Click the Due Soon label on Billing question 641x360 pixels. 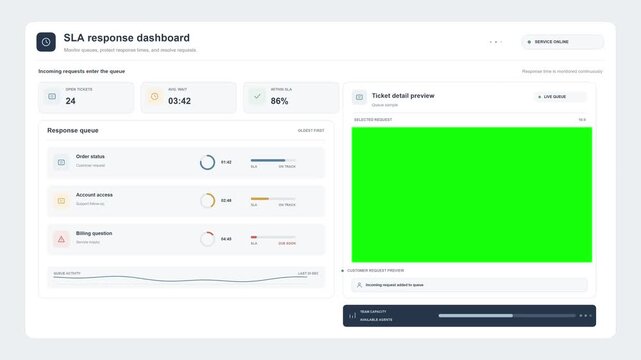point(287,243)
